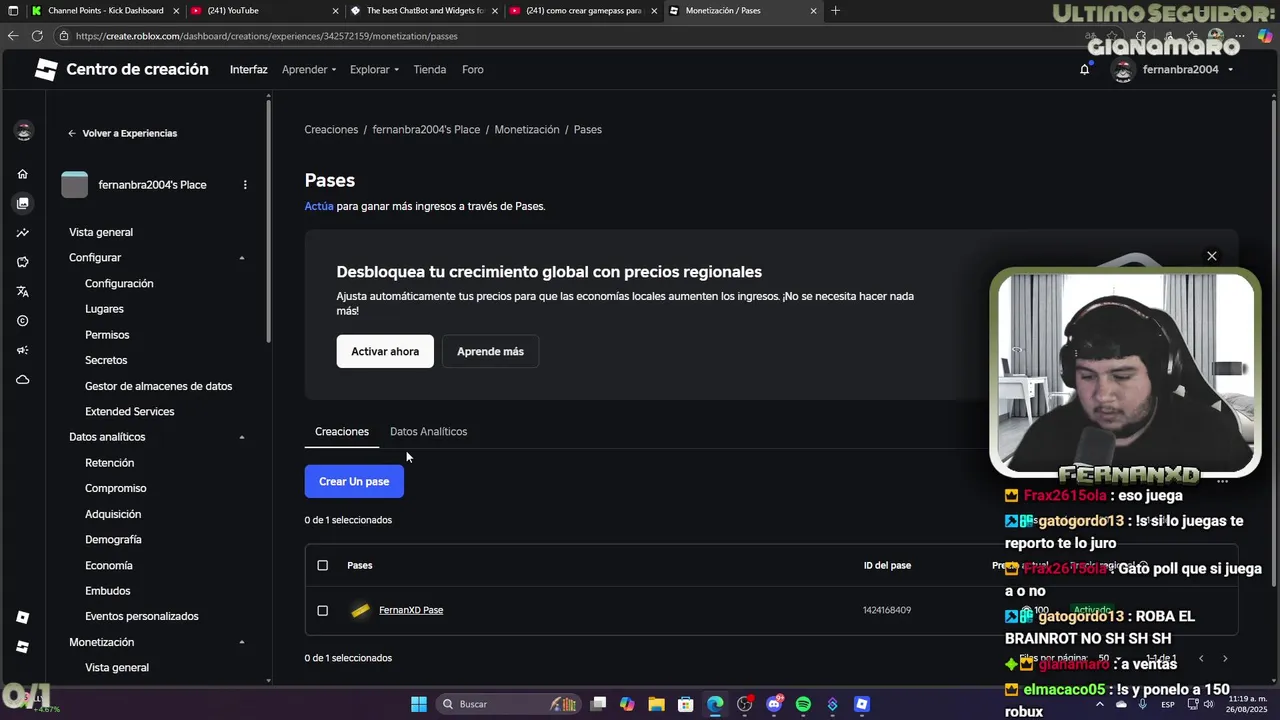
Task: Open the Aprender dropdown menu
Action: point(309,70)
